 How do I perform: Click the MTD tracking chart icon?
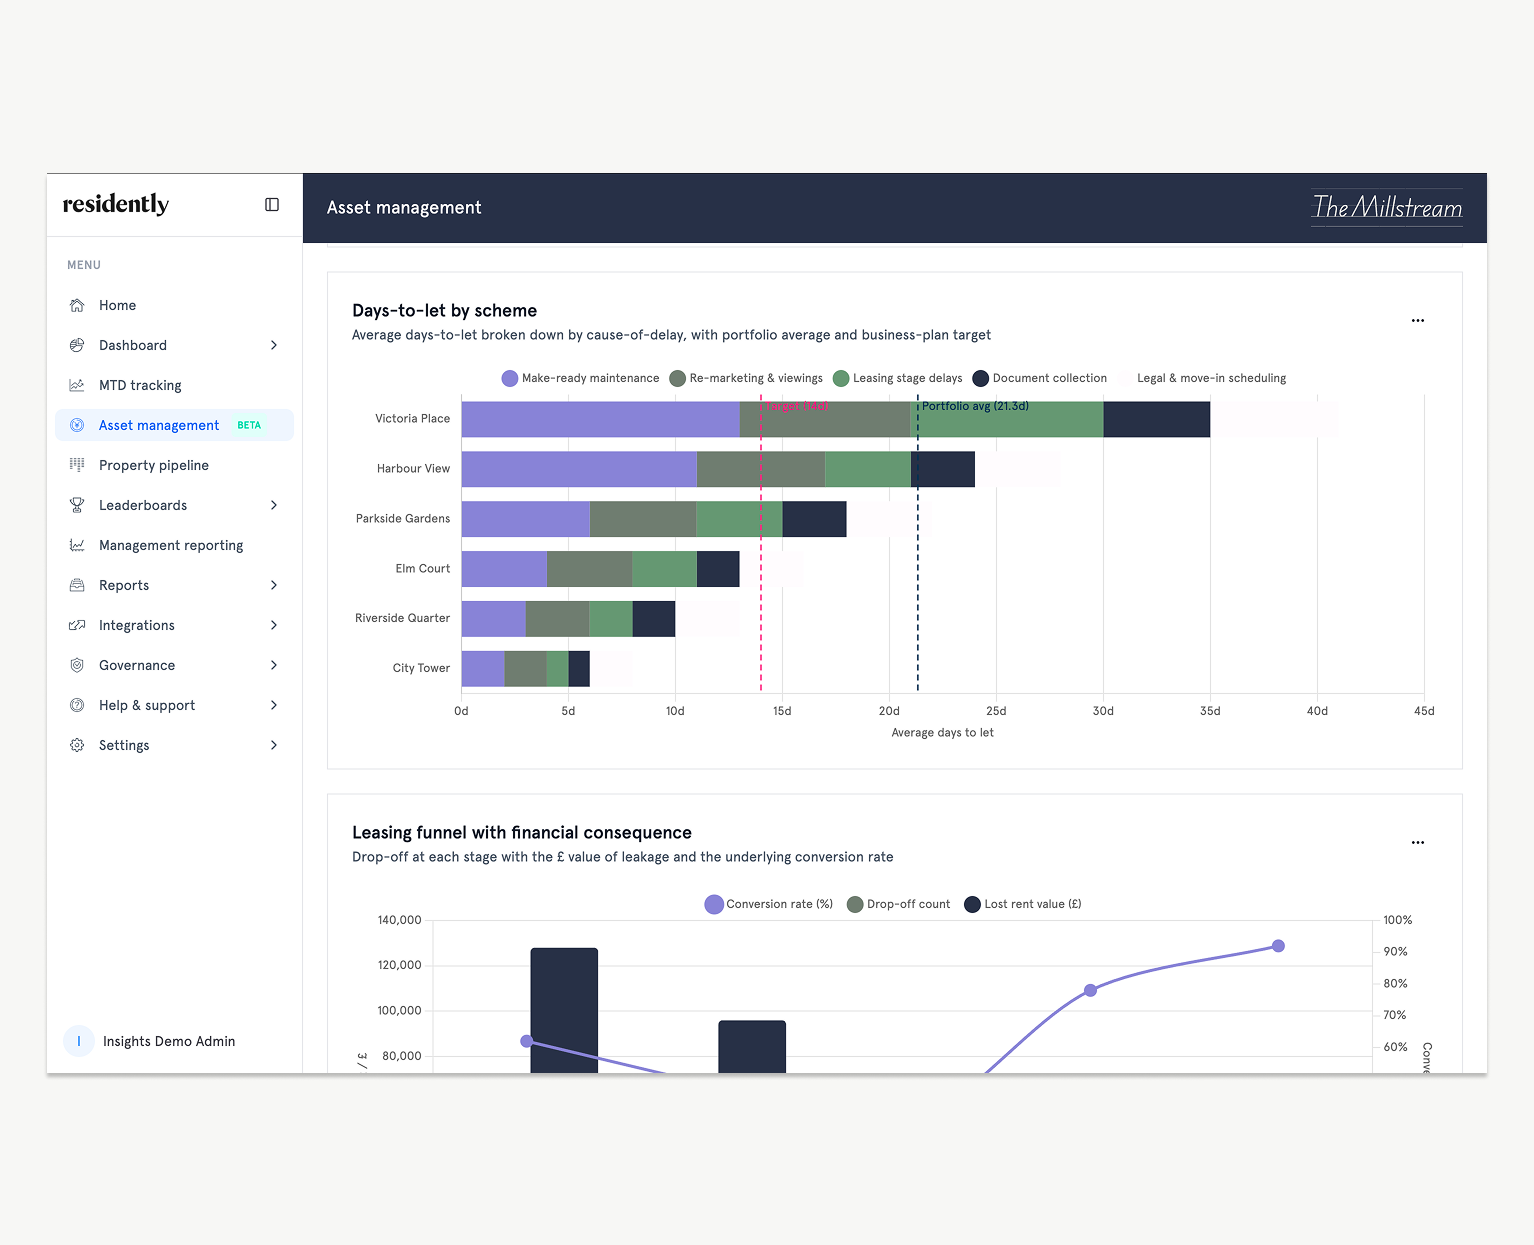tap(77, 385)
